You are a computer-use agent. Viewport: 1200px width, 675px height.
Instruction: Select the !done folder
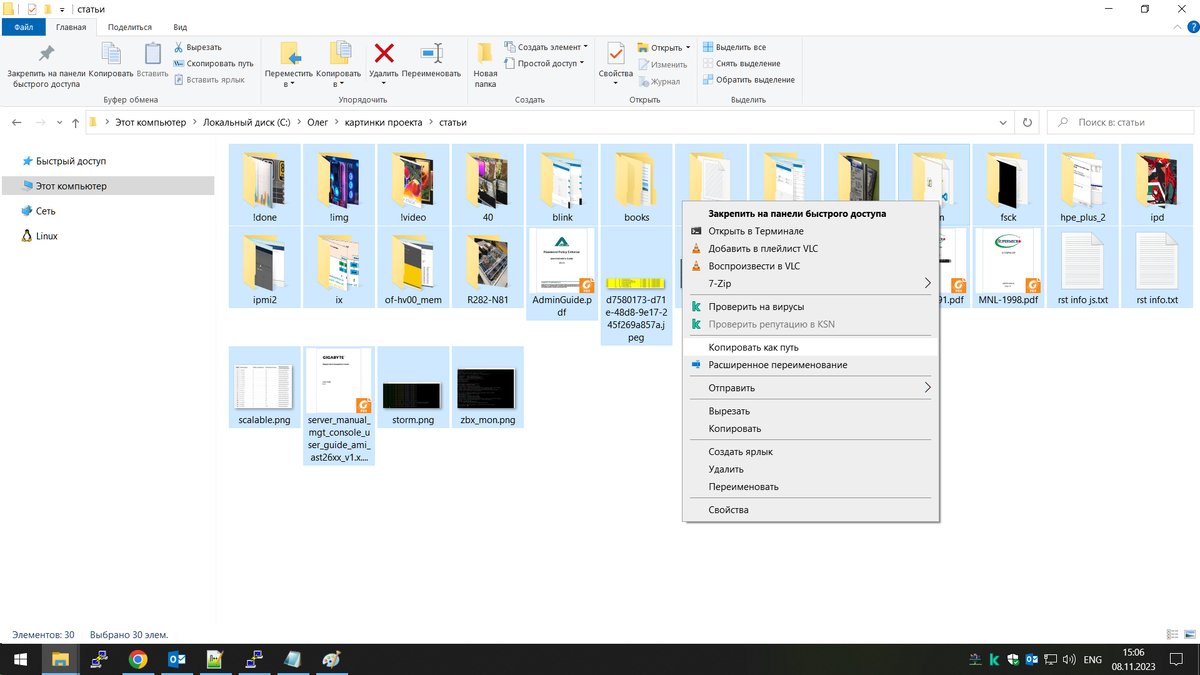click(x=264, y=185)
